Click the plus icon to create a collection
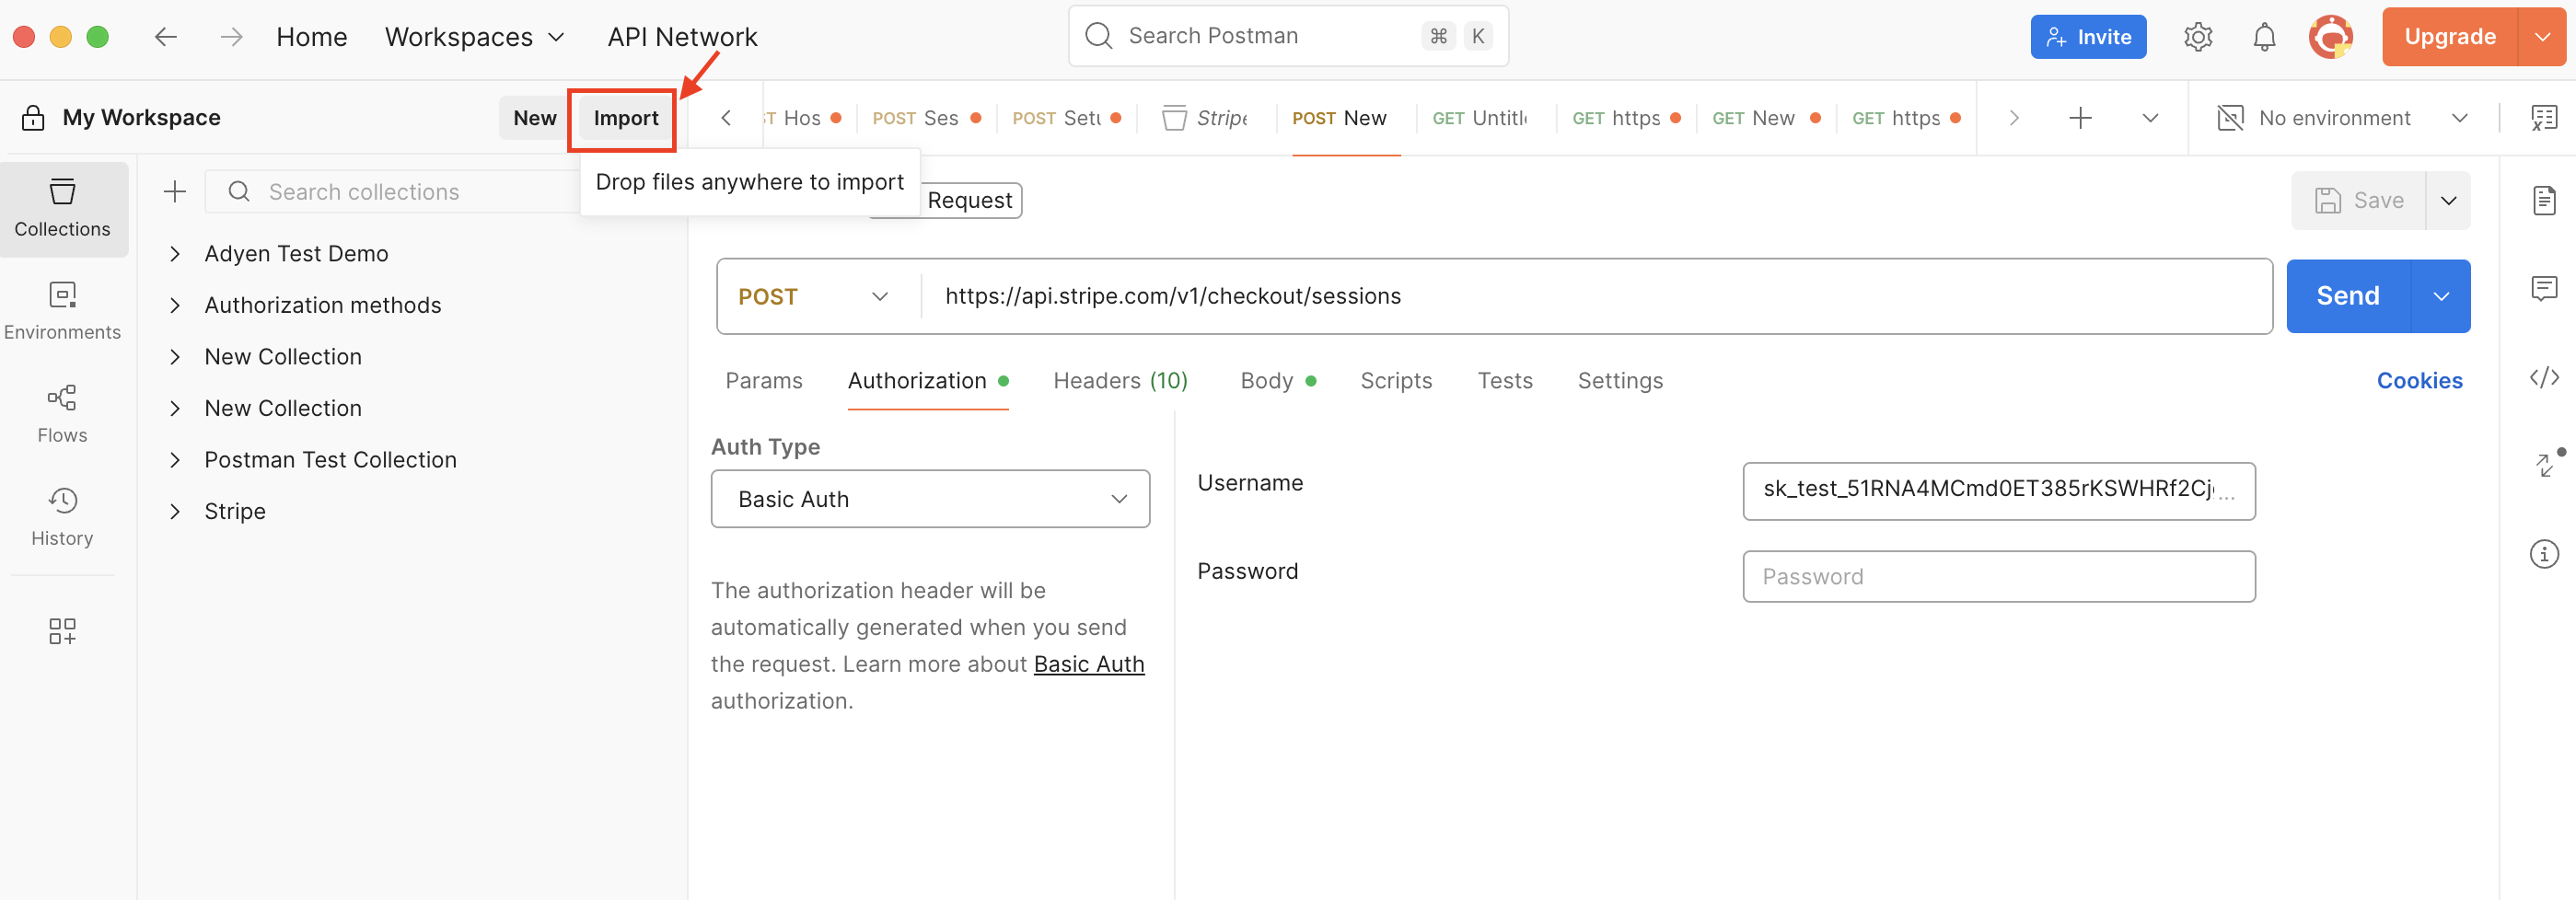The height and width of the screenshot is (900, 2576). pos(175,192)
